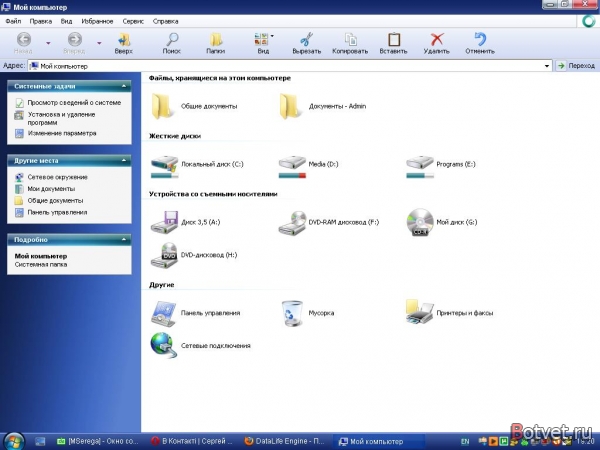Click the Отменить undo arrow icon

(x=480, y=39)
